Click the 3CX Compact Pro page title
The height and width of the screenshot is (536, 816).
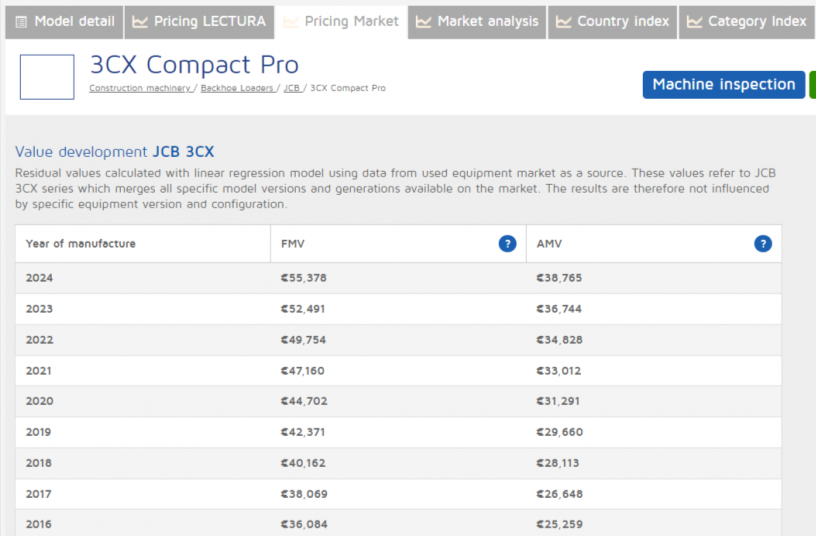point(194,65)
